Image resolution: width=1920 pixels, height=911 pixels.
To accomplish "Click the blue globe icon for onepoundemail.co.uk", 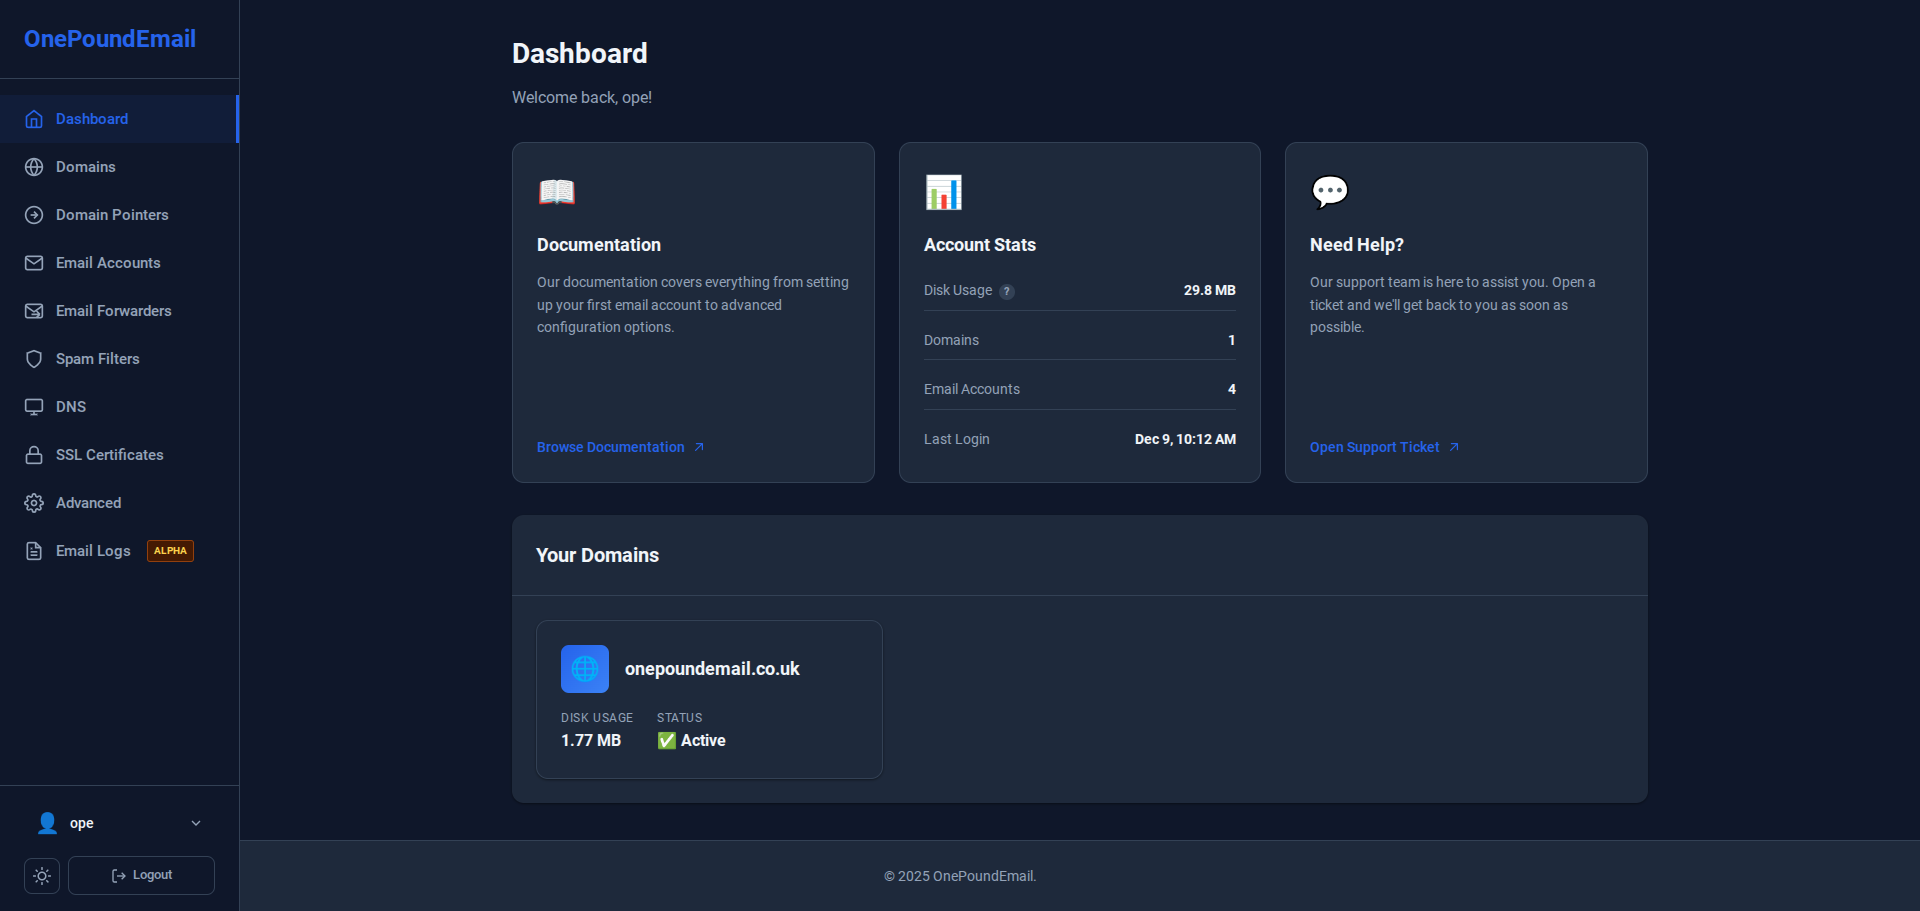I will click(585, 669).
